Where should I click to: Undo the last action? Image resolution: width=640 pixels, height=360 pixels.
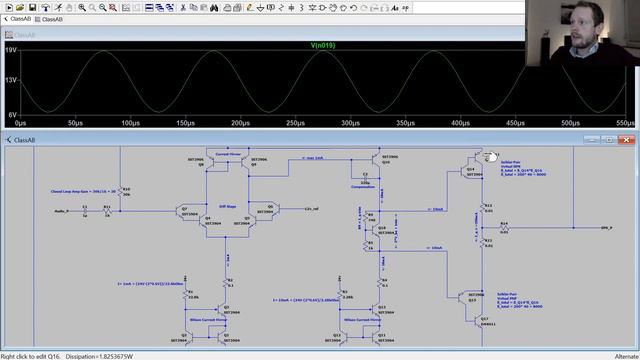(353, 7)
